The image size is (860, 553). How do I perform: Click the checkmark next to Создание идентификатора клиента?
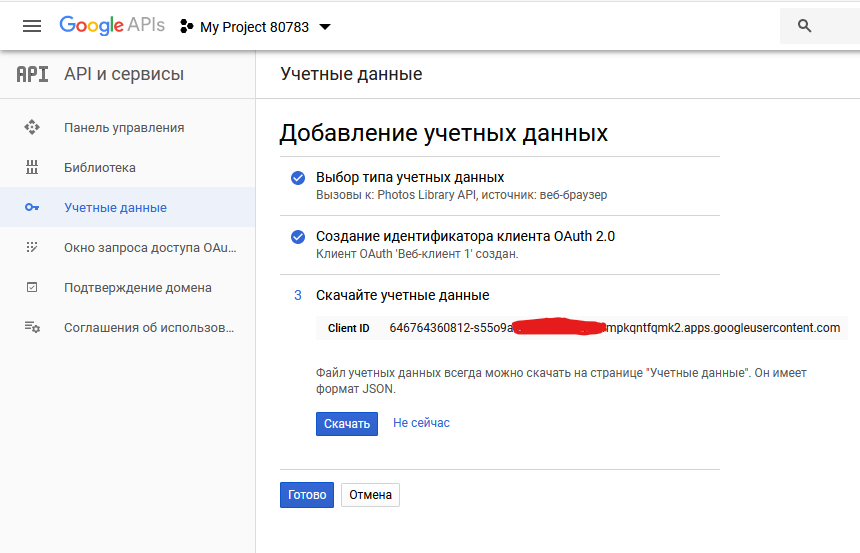click(298, 236)
